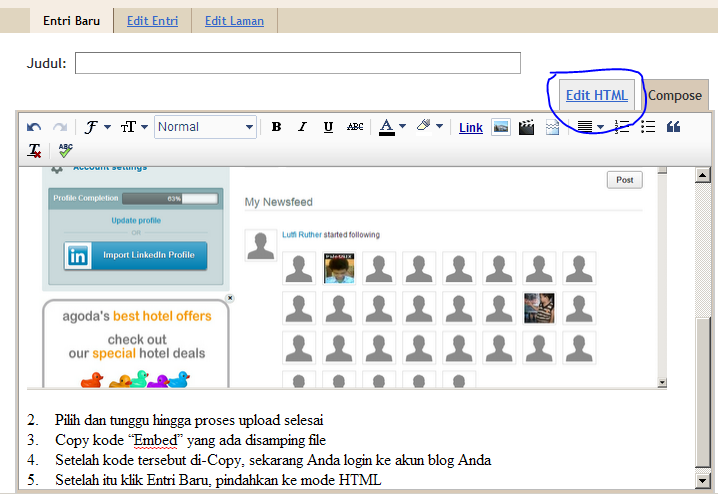Click the Profile Completion progress bar
Image resolution: width=718 pixels, height=495 pixels.
tap(170, 198)
